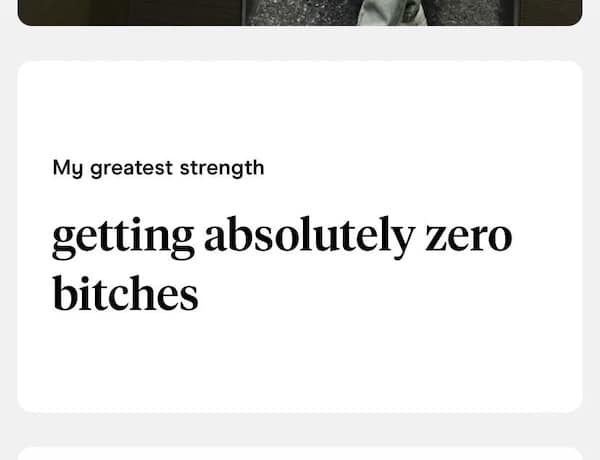Viewport: 600px width, 460px height.
Task: Click the last word on the answer's second line
Action: pyautogui.click(x=125, y=294)
